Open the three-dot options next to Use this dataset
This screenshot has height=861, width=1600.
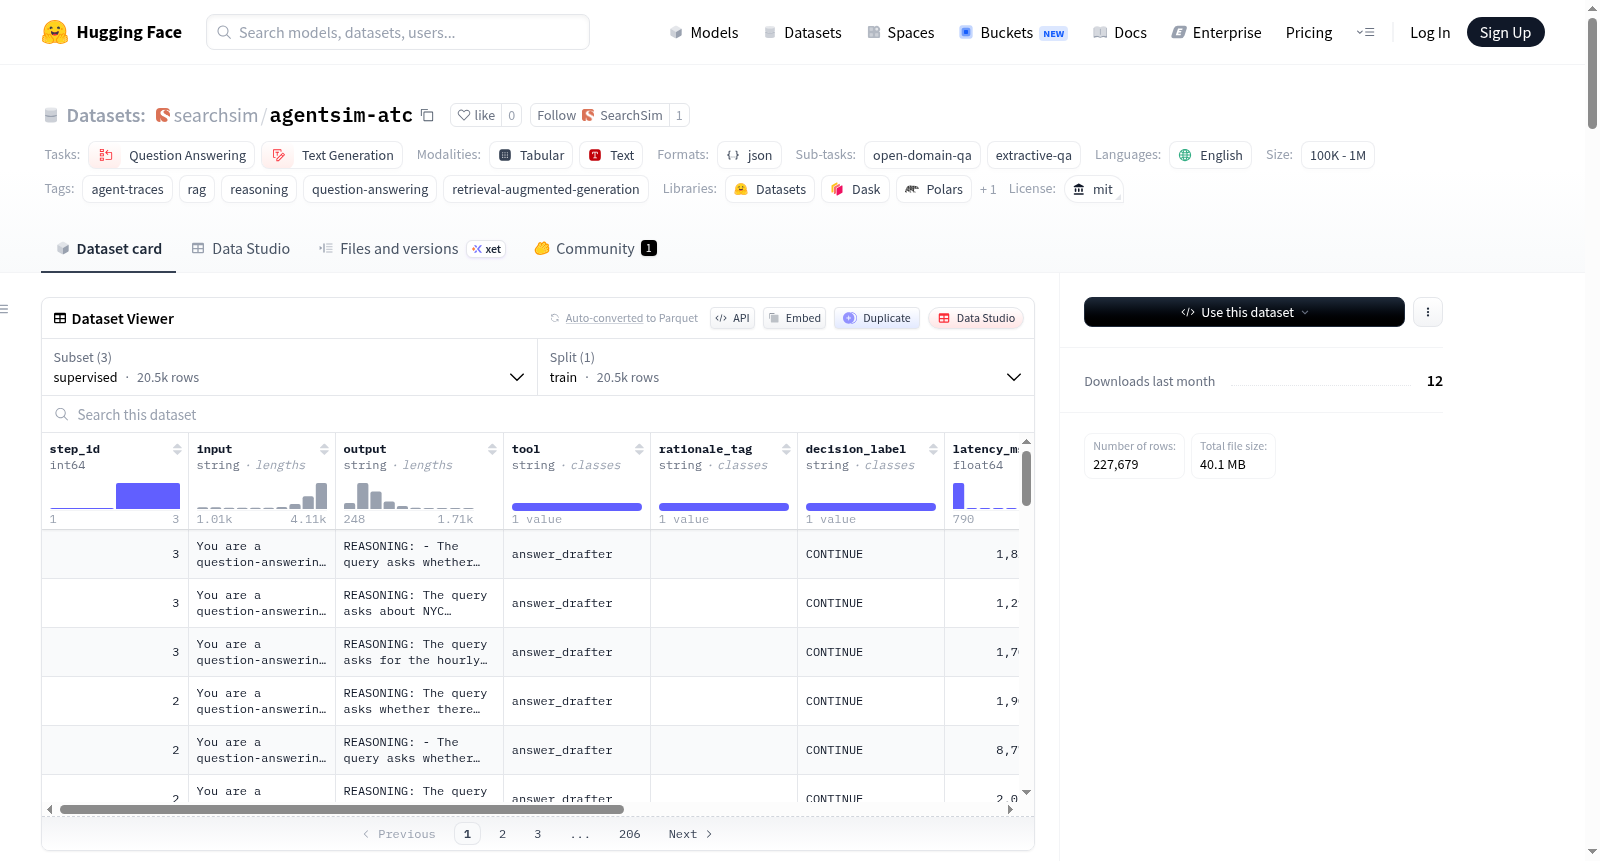1428,312
